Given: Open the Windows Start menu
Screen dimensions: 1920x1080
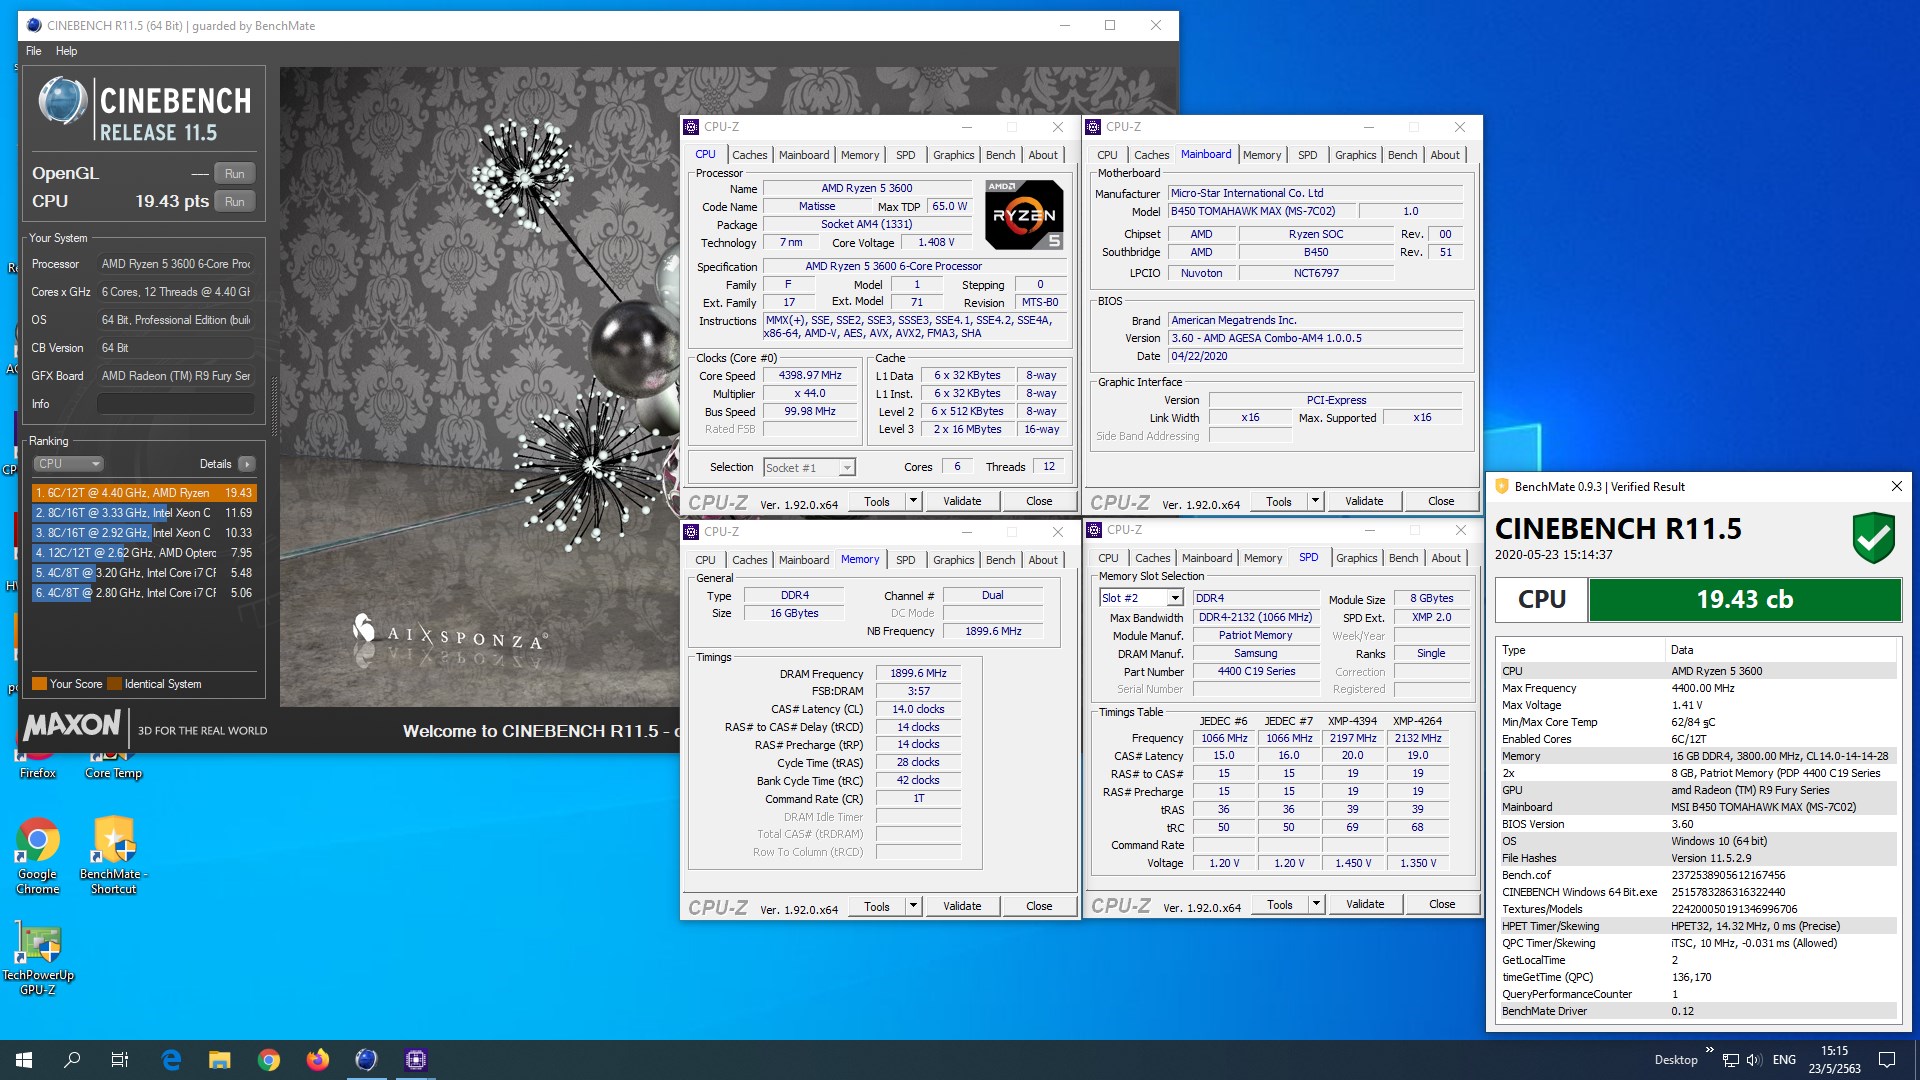Looking at the screenshot, I should [x=24, y=1059].
